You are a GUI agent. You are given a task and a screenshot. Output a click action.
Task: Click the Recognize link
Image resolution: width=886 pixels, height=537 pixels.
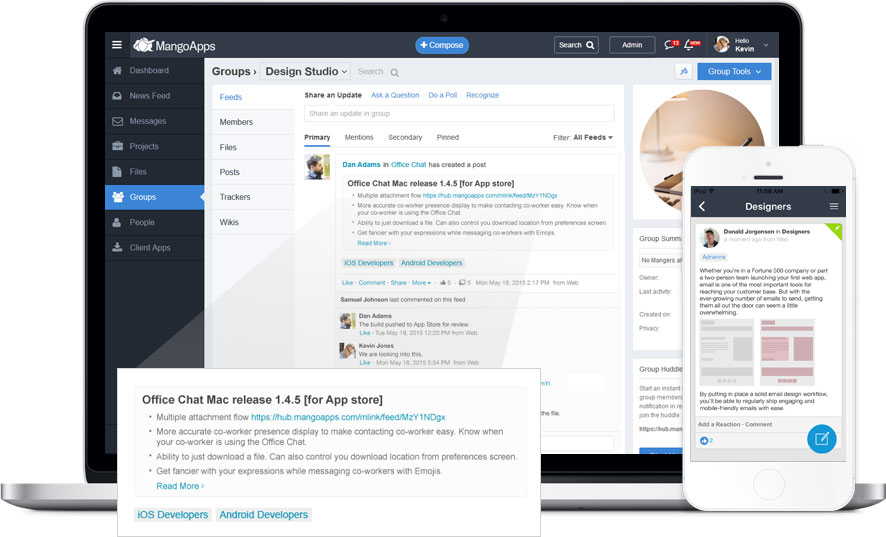pos(483,95)
